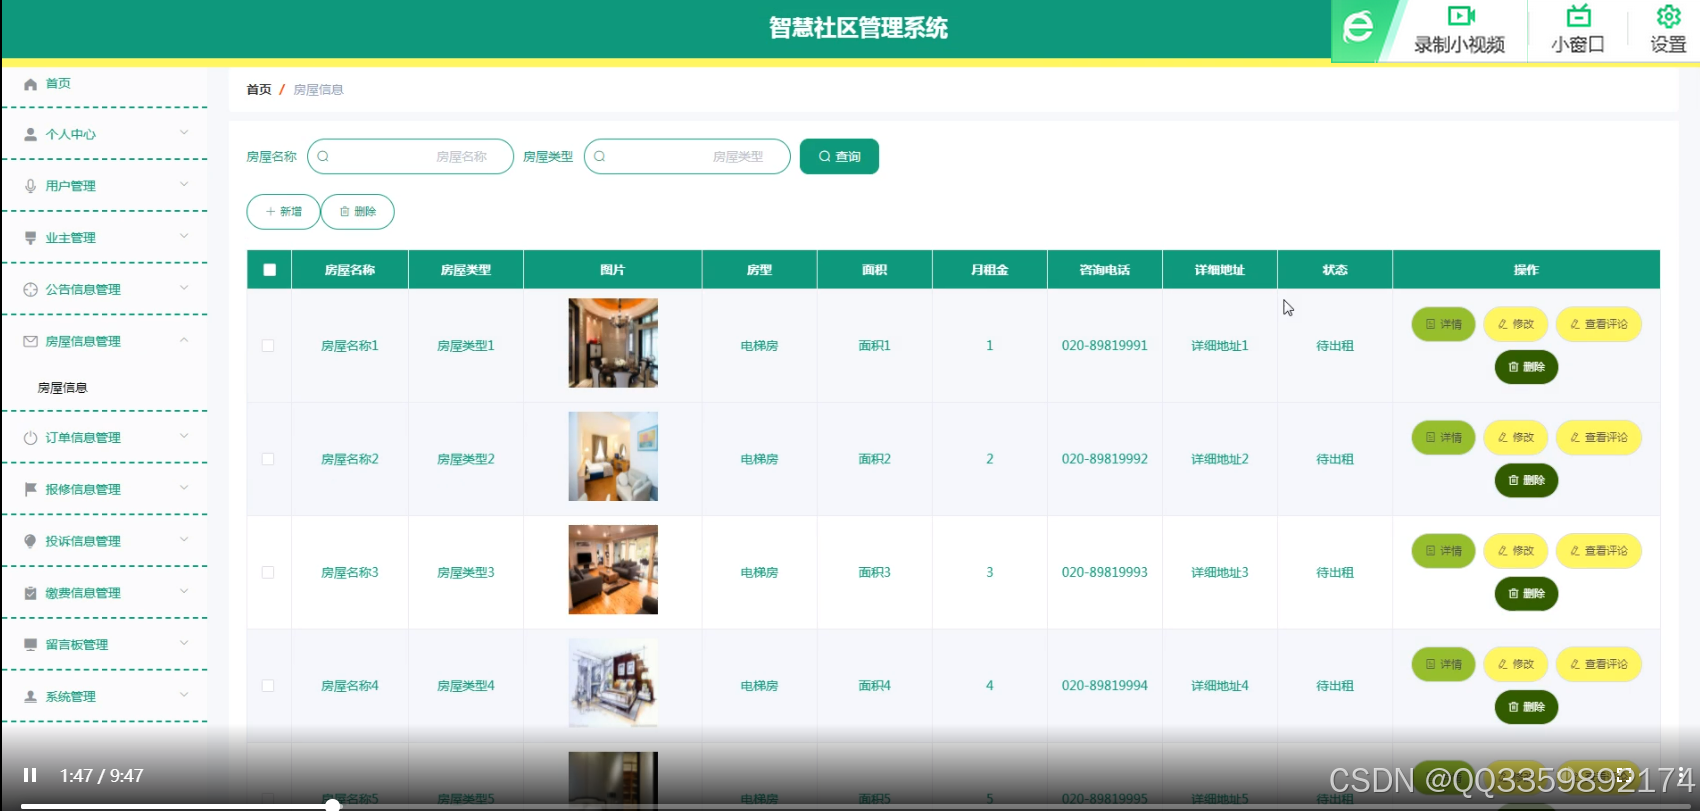The height and width of the screenshot is (811, 1700).
Task: Collapse the 房屋信息管理 menu chevron
Action: (184, 341)
